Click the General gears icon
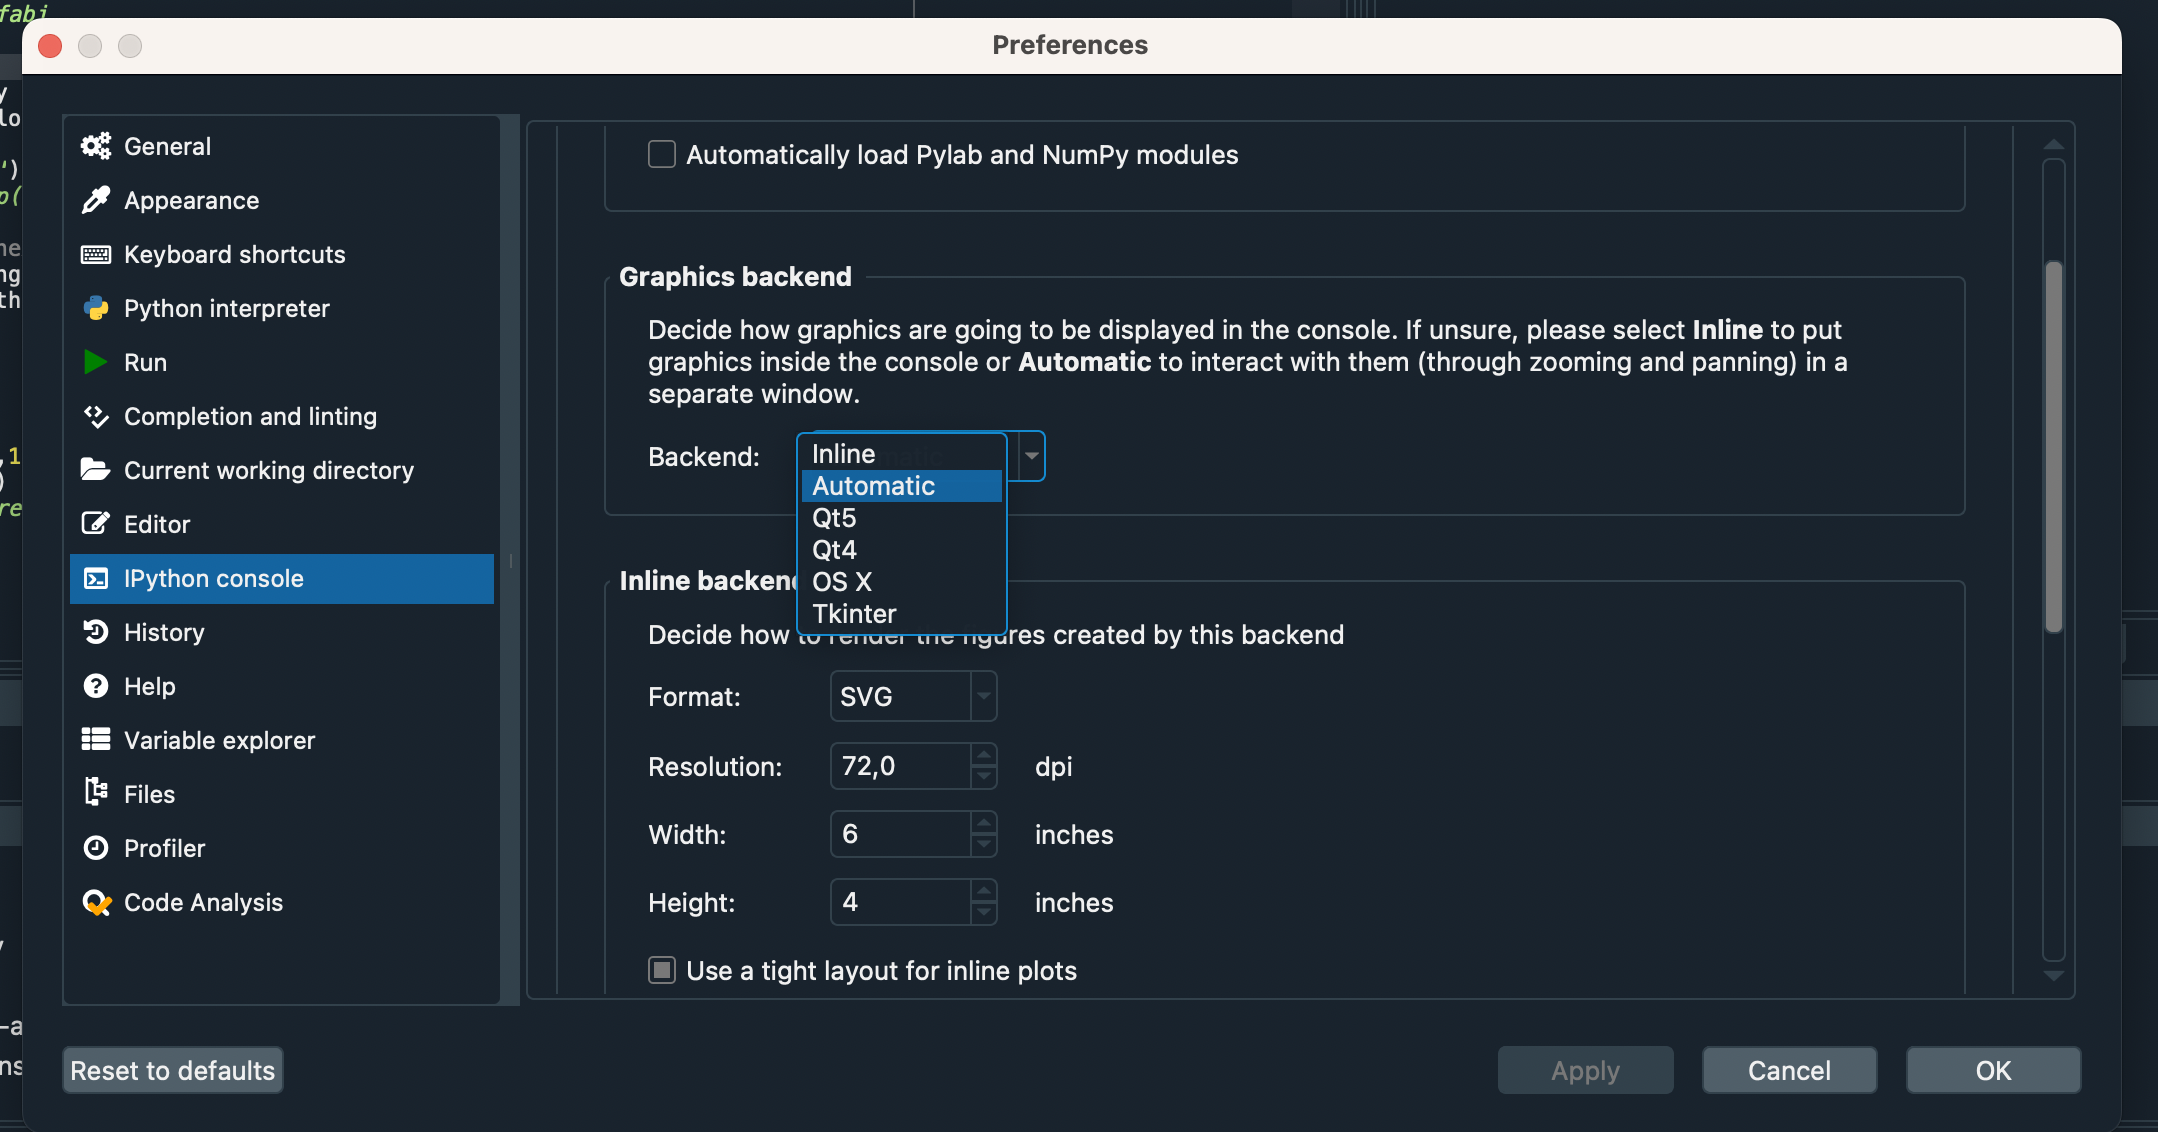2158x1132 pixels. (x=96, y=147)
